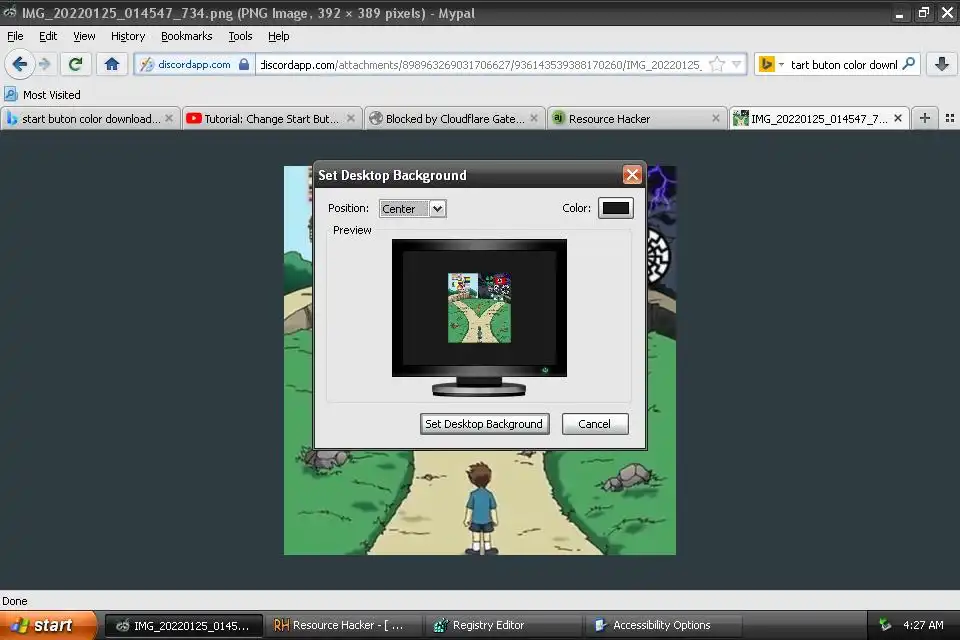
Task: Switch to Accessibility Options taskbar window
Action: [663, 625]
